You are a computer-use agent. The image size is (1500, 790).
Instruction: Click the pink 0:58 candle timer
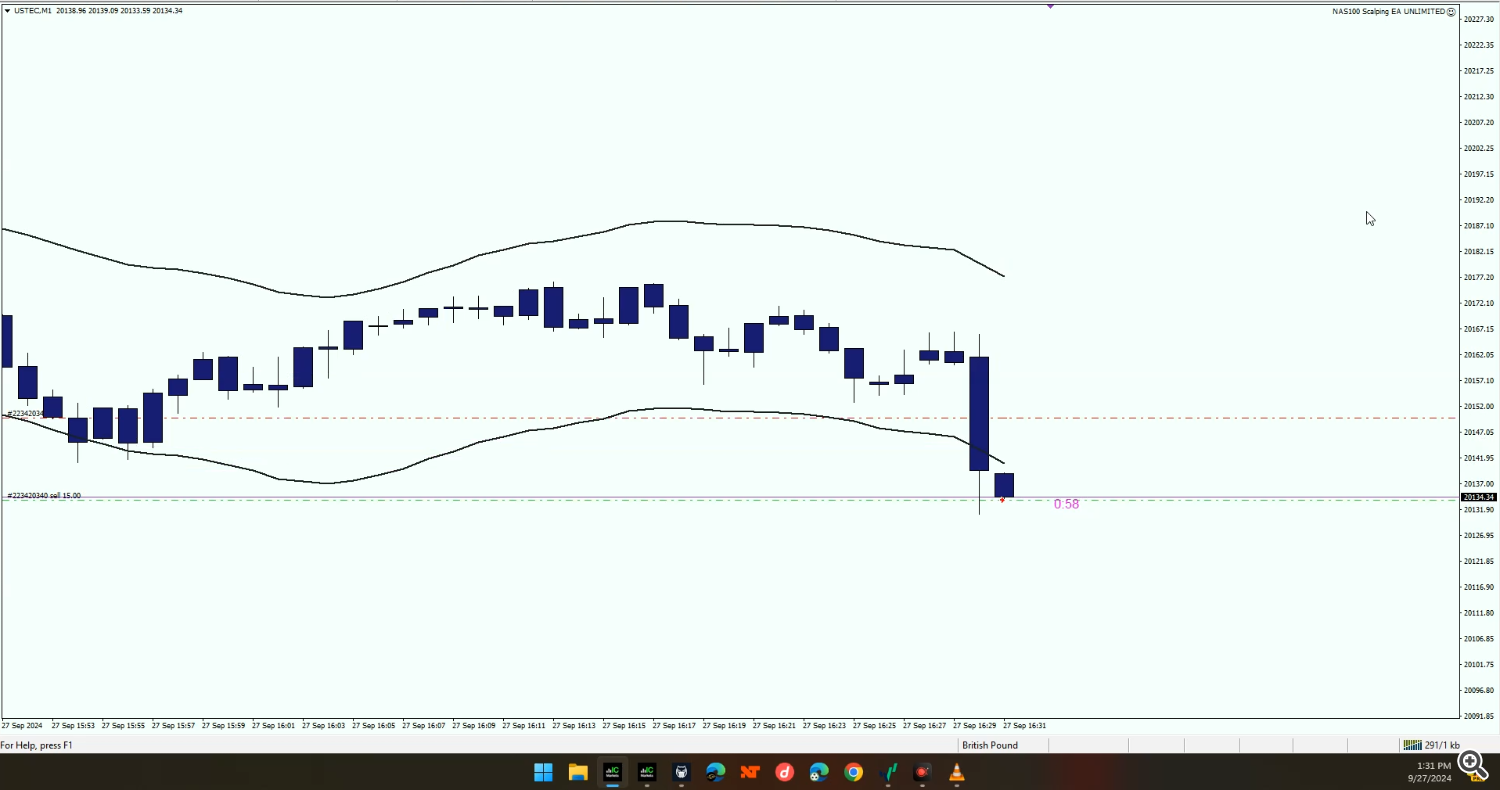(x=1066, y=504)
